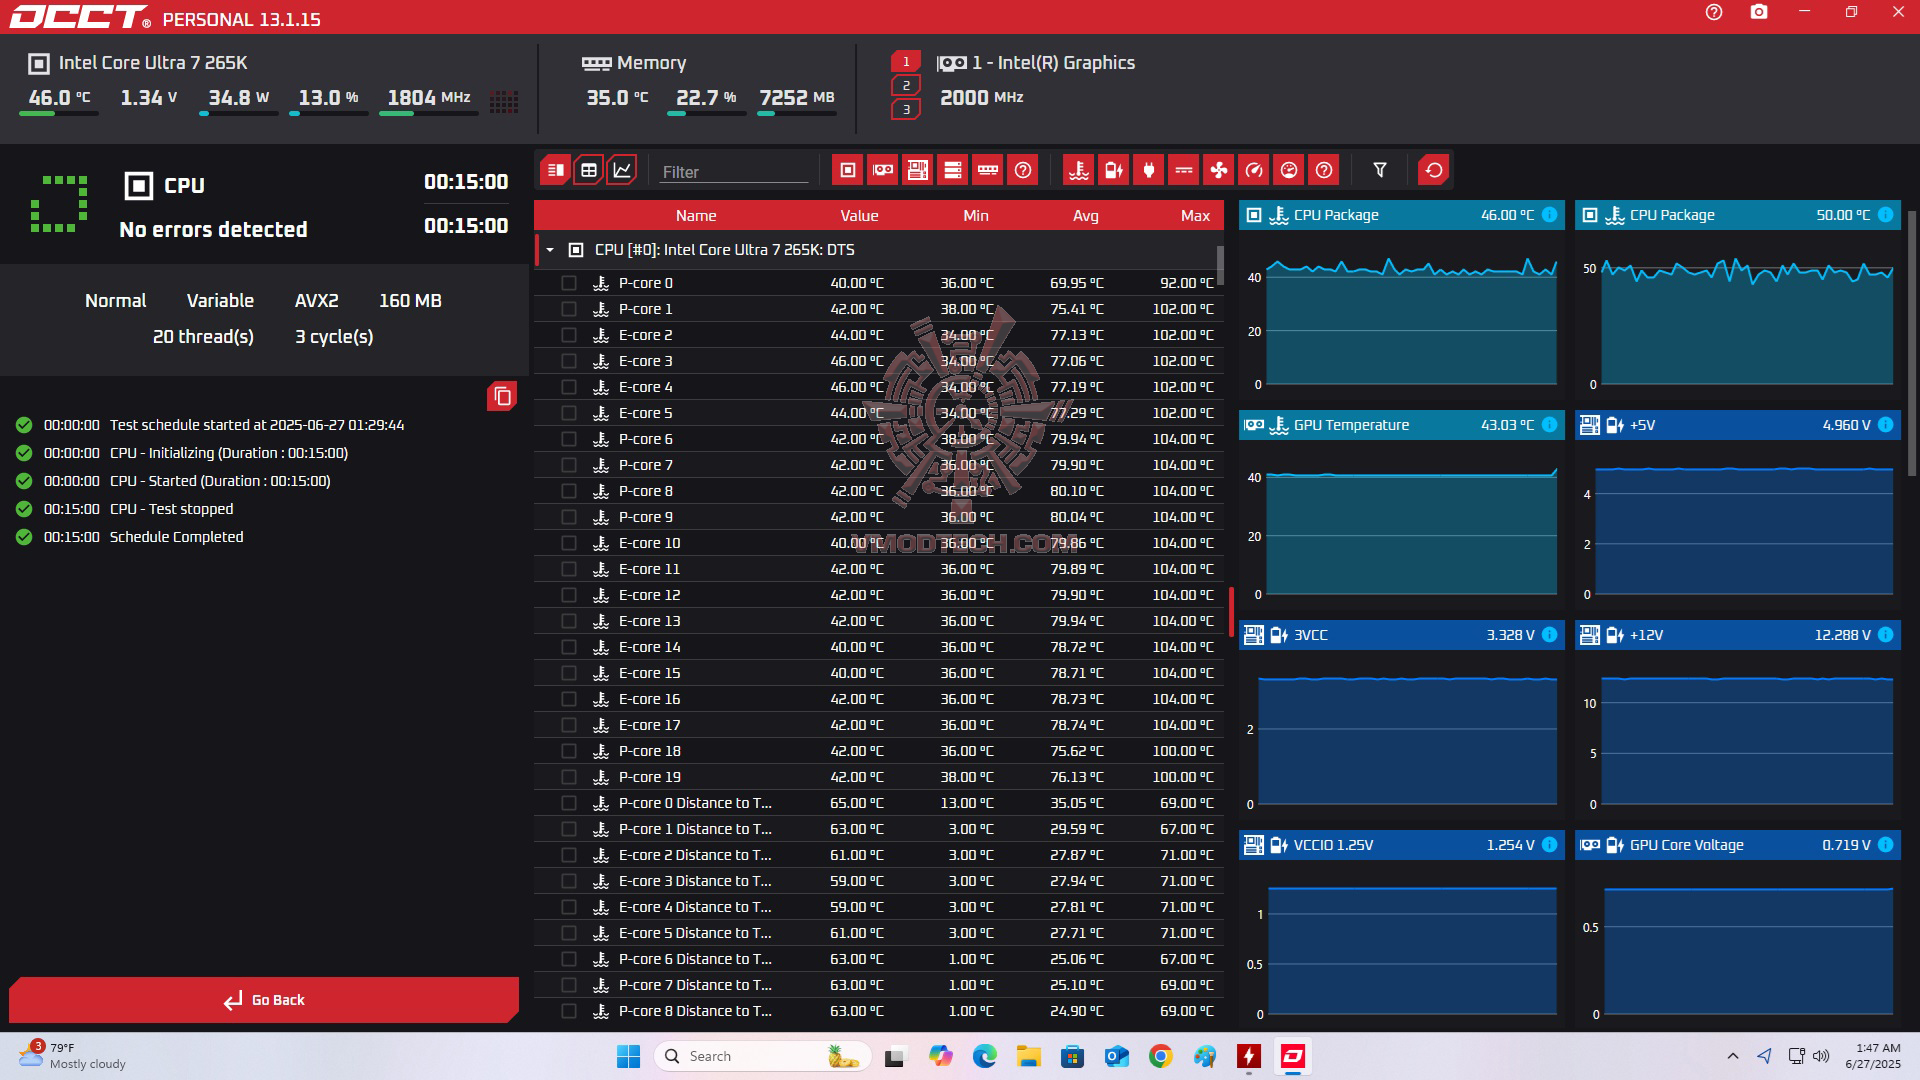Copy the test log to clipboard
The height and width of the screenshot is (1080, 1920).
502,397
